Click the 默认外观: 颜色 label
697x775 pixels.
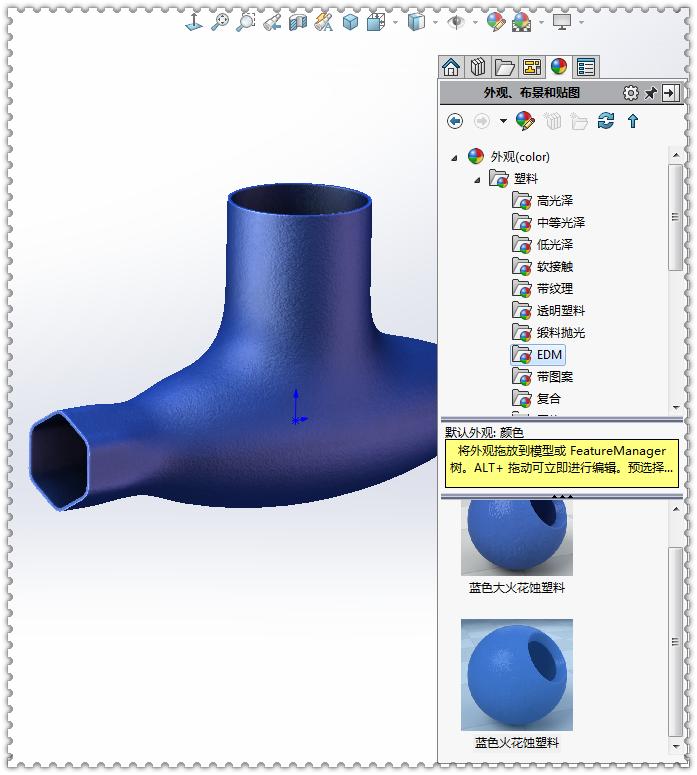[484, 432]
